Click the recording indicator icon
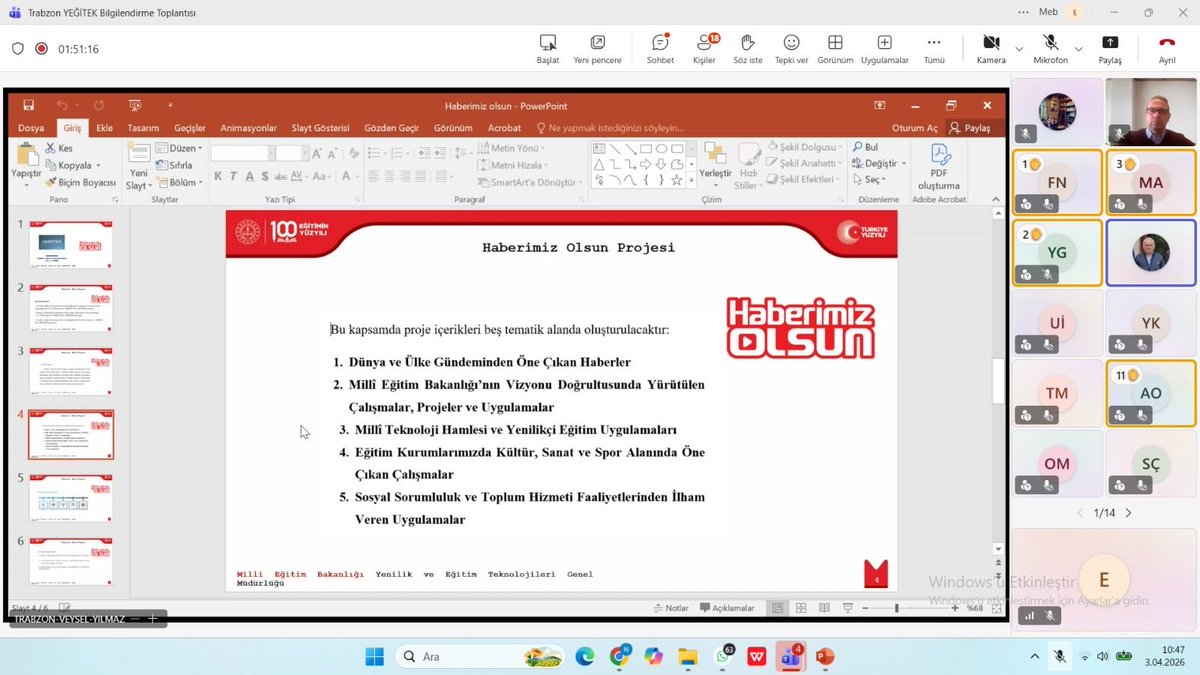Viewport: 1200px width, 675px height. pos(41,48)
